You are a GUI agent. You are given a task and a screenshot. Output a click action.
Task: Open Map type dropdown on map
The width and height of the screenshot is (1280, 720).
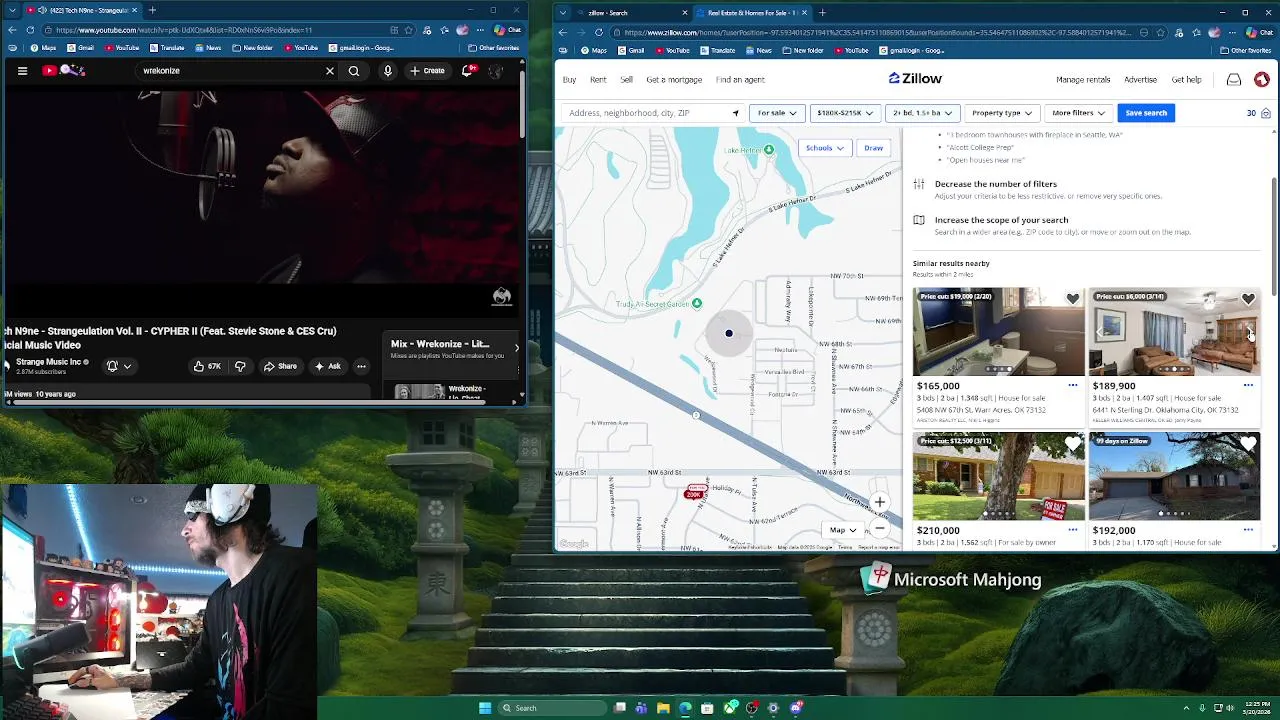[842, 530]
